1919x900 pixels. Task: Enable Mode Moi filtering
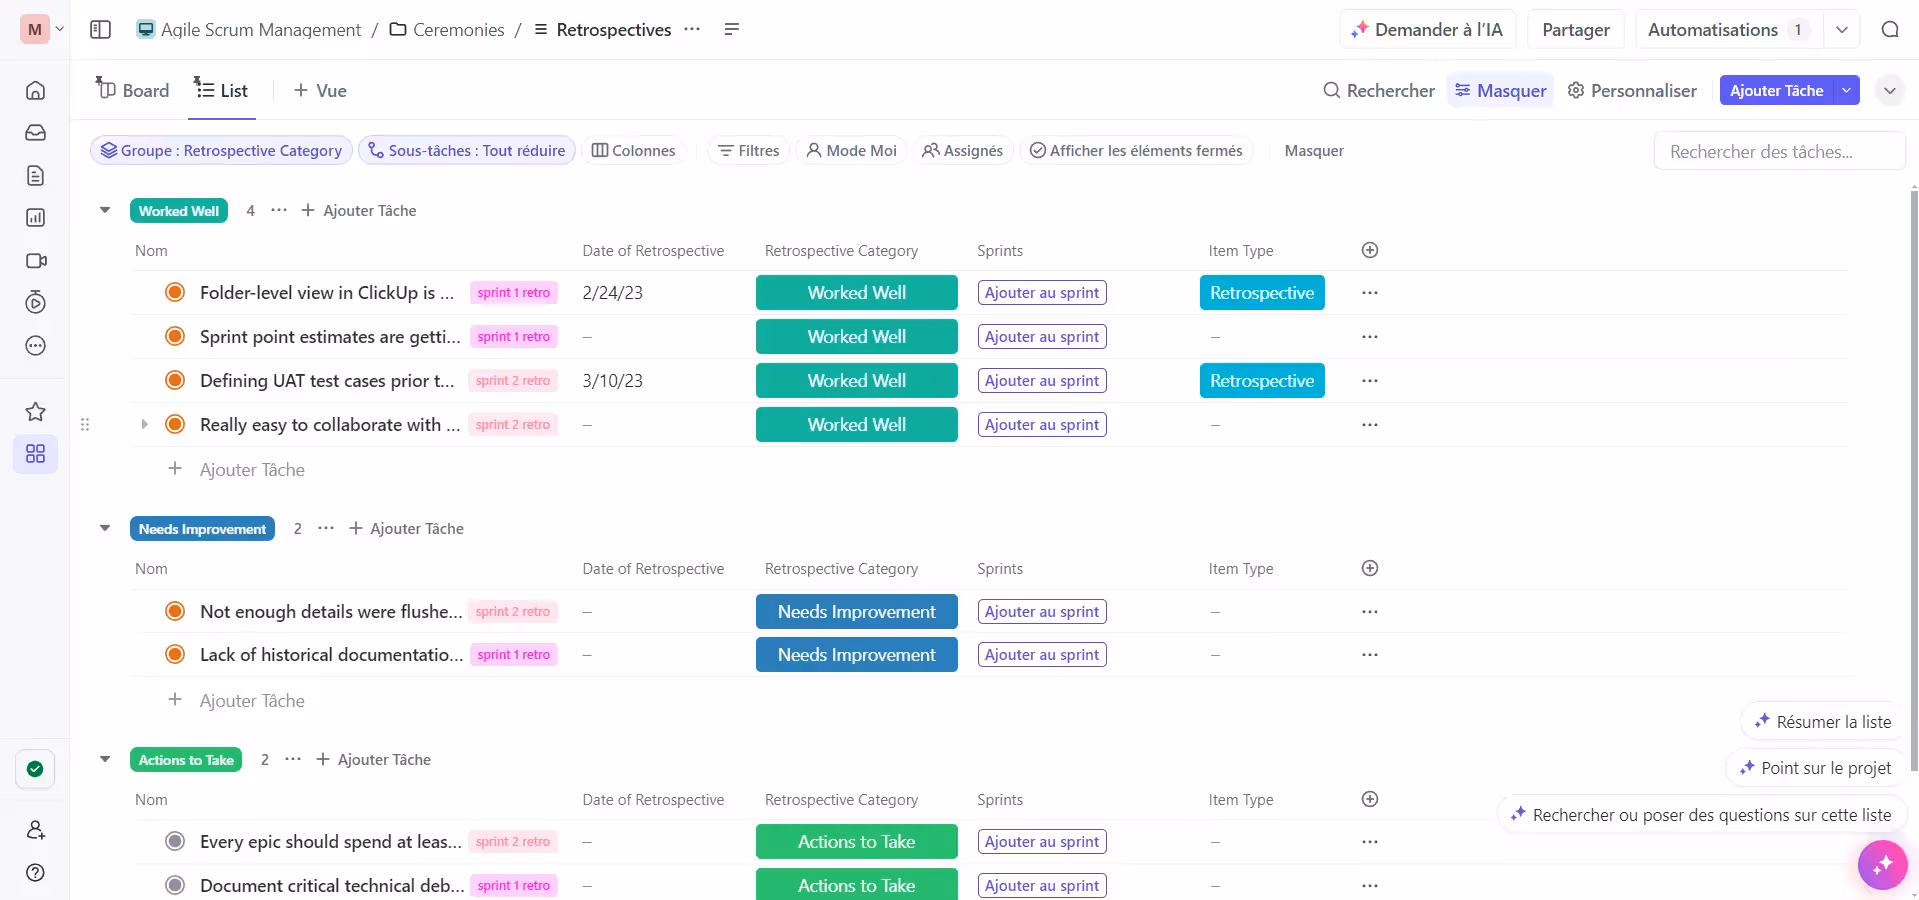coord(851,150)
